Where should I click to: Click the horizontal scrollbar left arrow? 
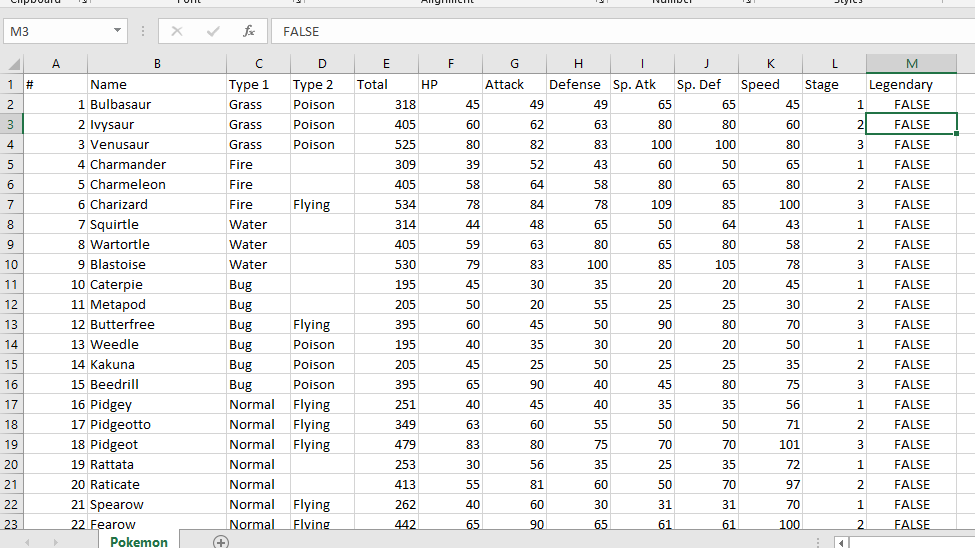[841, 542]
